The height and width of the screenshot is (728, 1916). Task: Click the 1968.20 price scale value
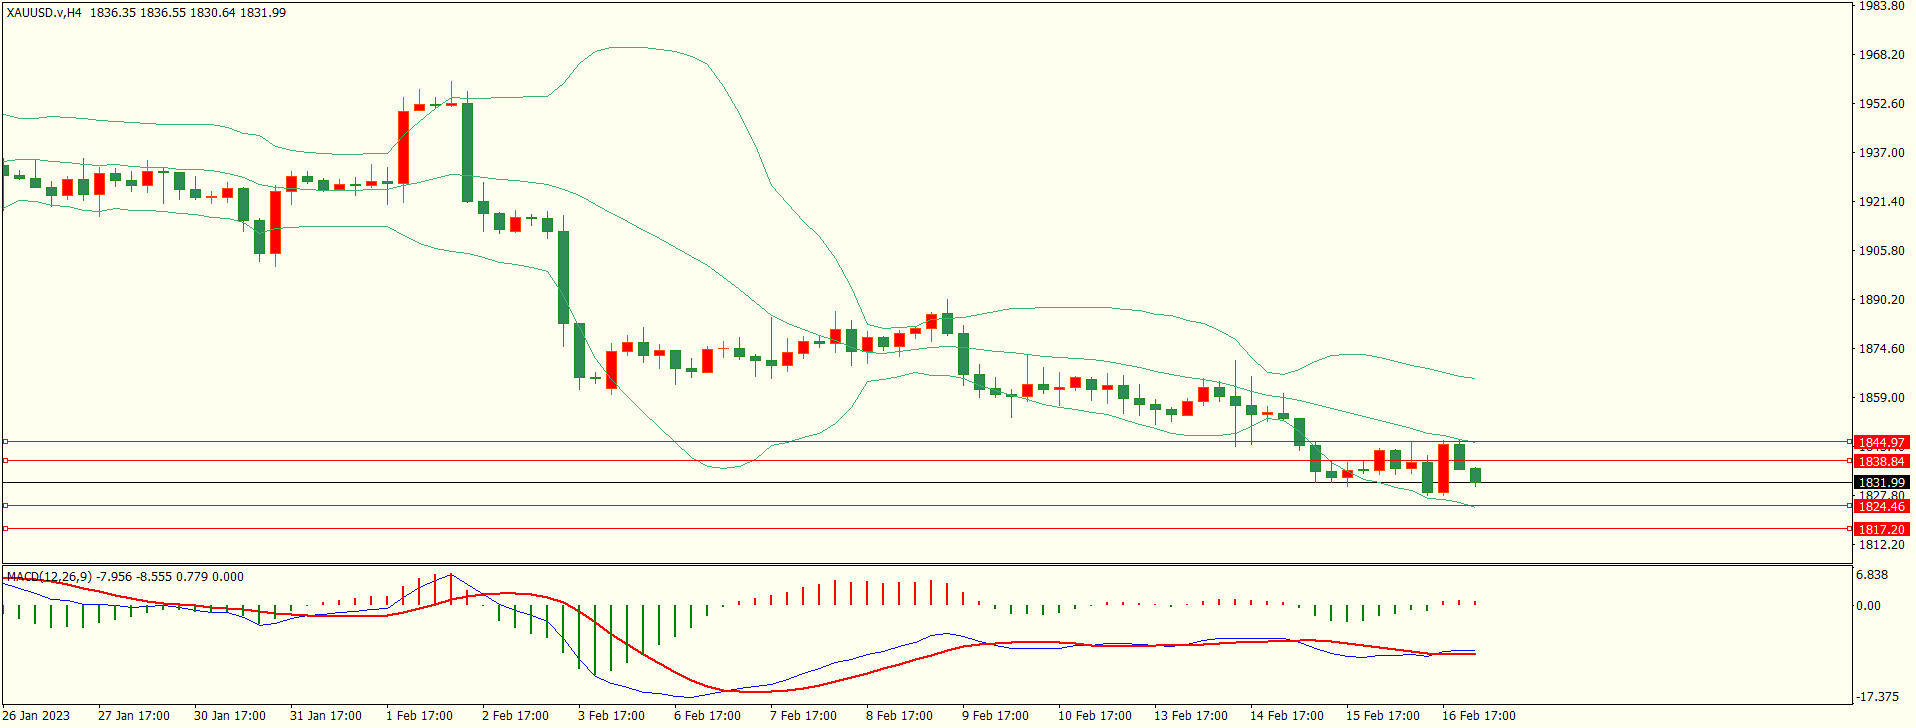[x=1881, y=55]
